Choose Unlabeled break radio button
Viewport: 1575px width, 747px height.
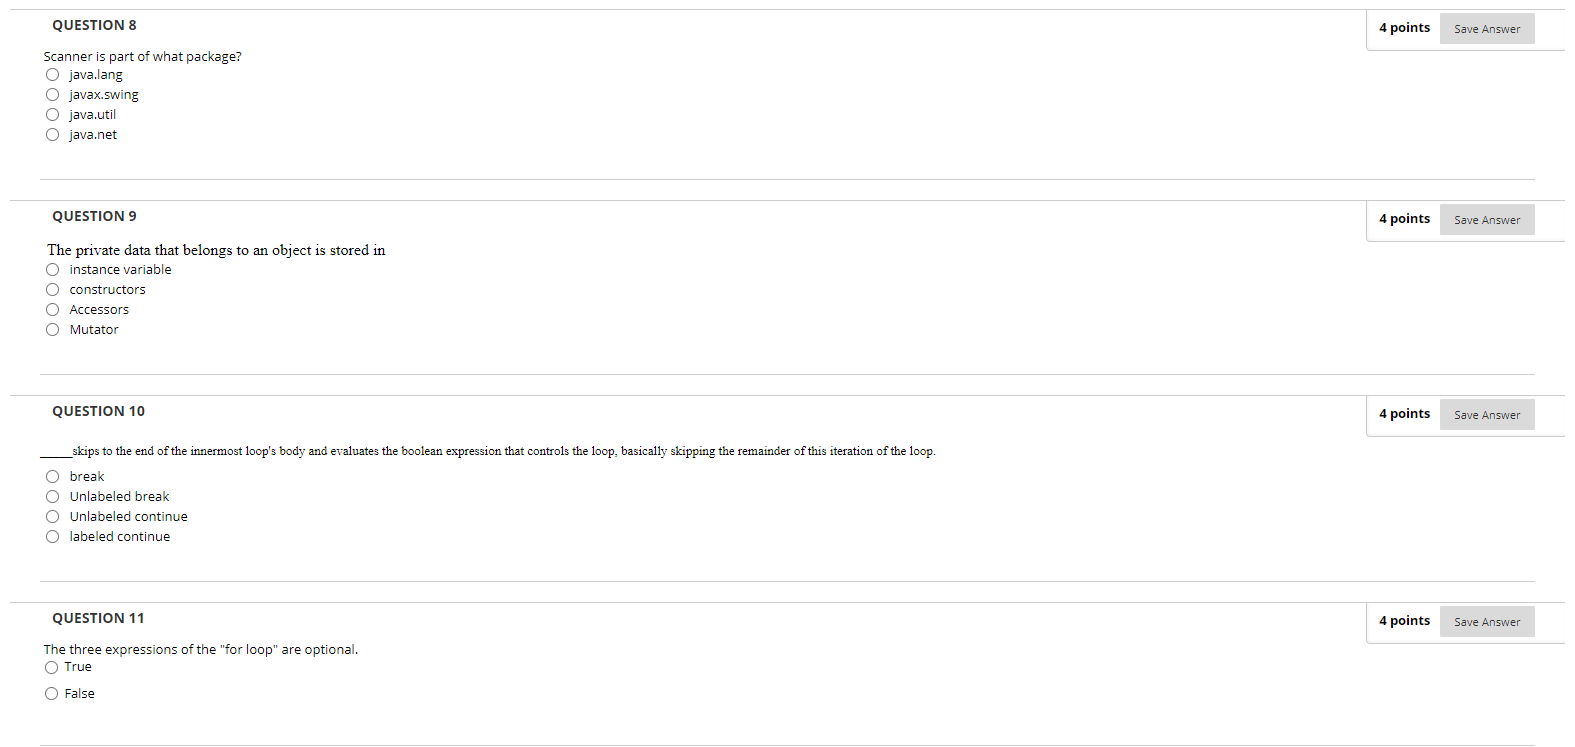tap(52, 497)
